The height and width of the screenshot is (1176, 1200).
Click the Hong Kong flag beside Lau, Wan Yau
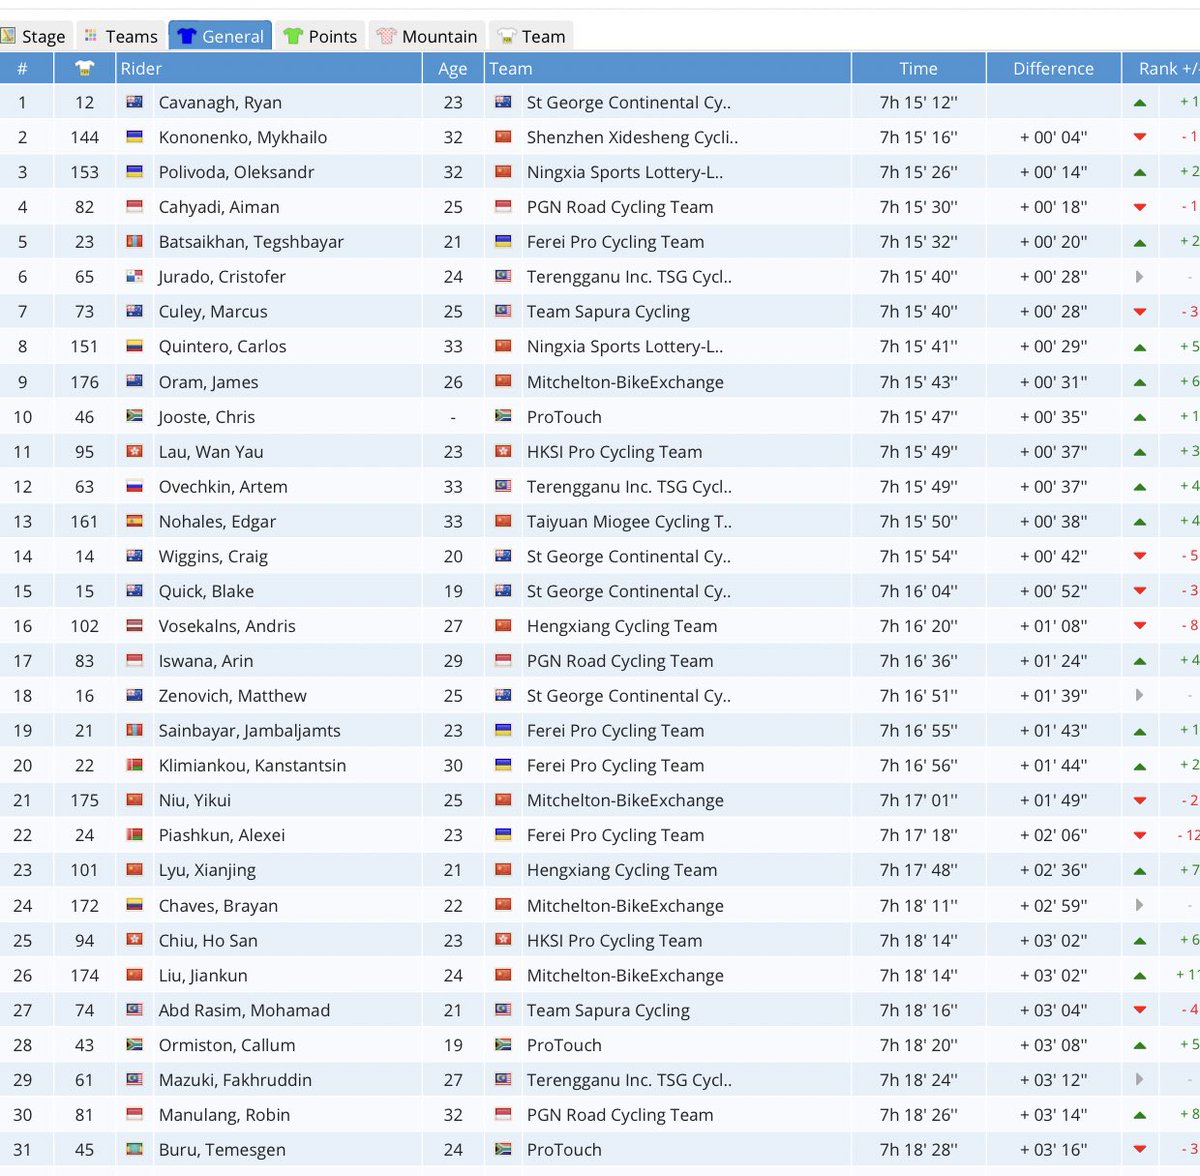pos(134,451)
